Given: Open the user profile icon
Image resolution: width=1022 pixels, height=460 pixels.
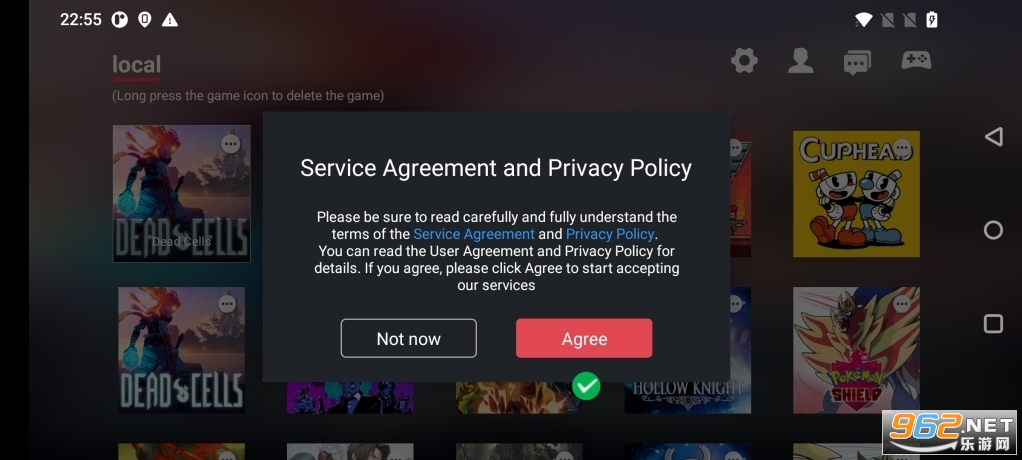Looking at the screenshot, I should (800, 61).
